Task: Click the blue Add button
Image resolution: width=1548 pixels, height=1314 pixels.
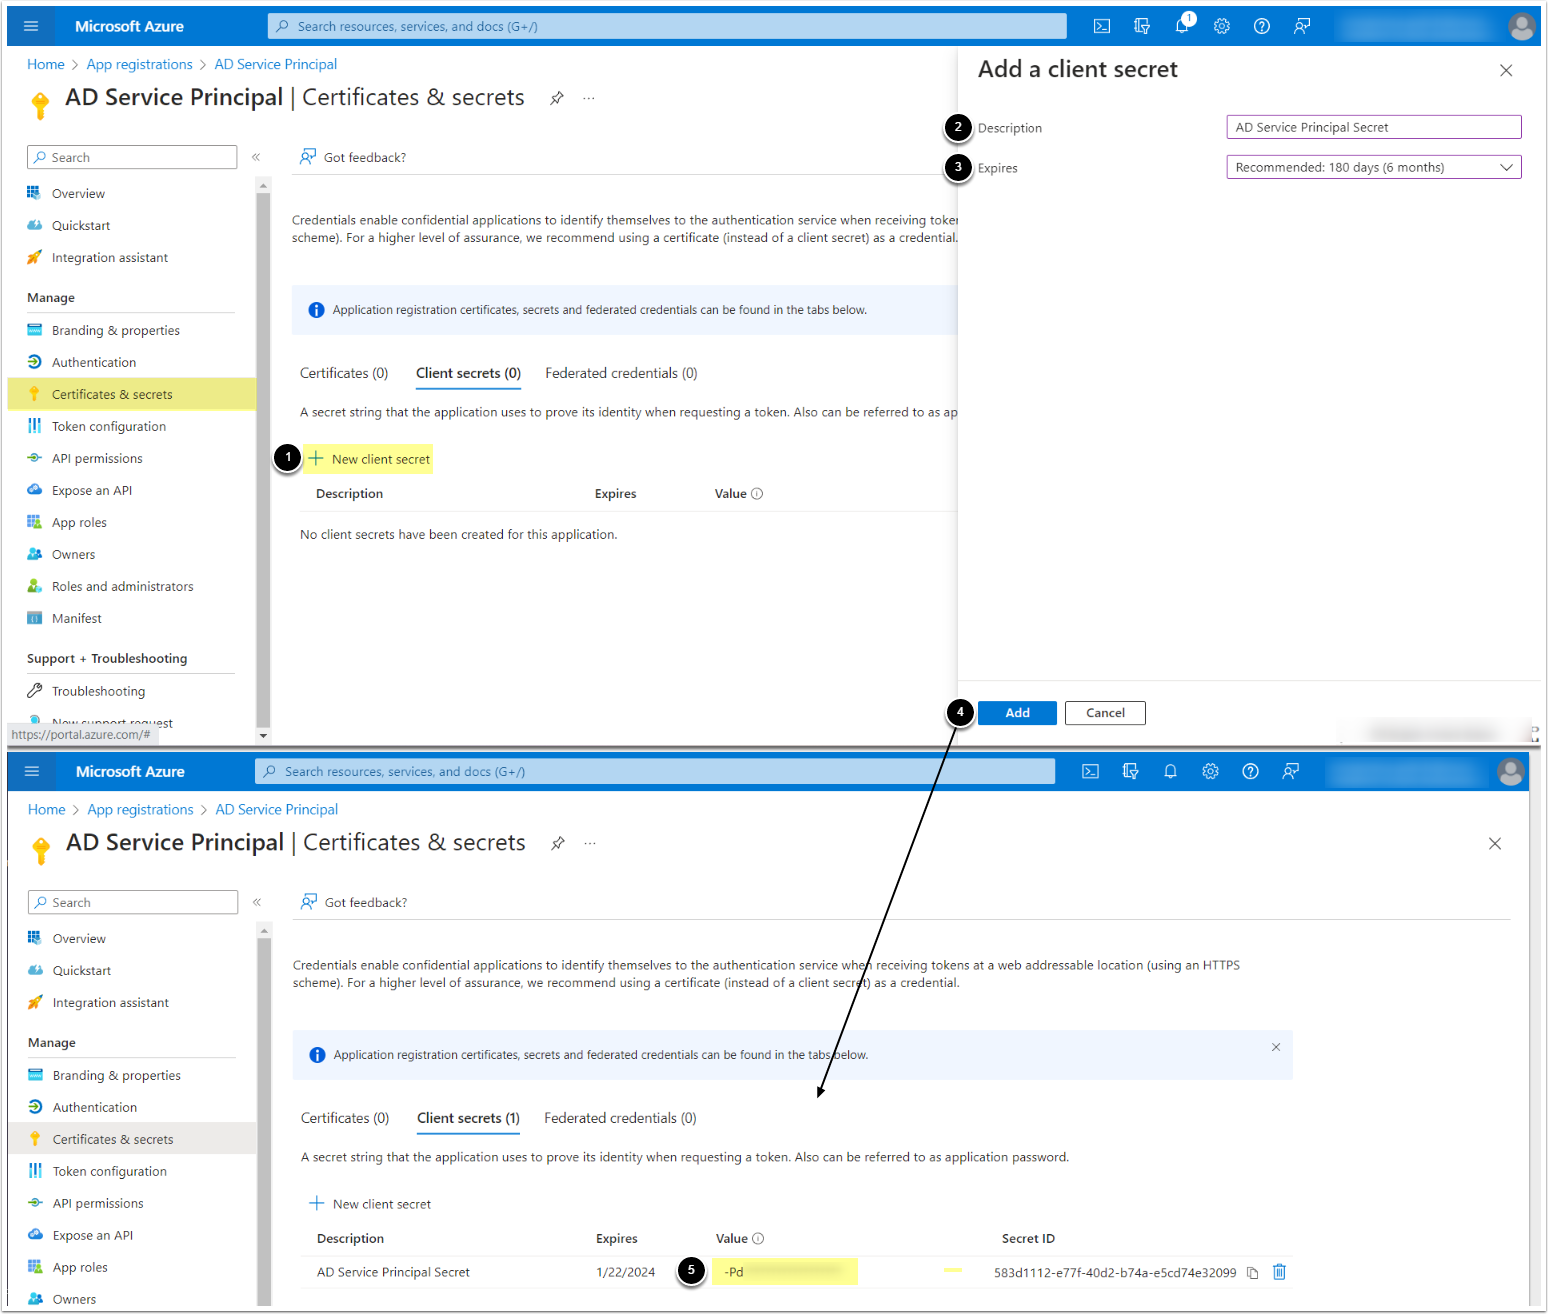Action: tap(1017, 713)
